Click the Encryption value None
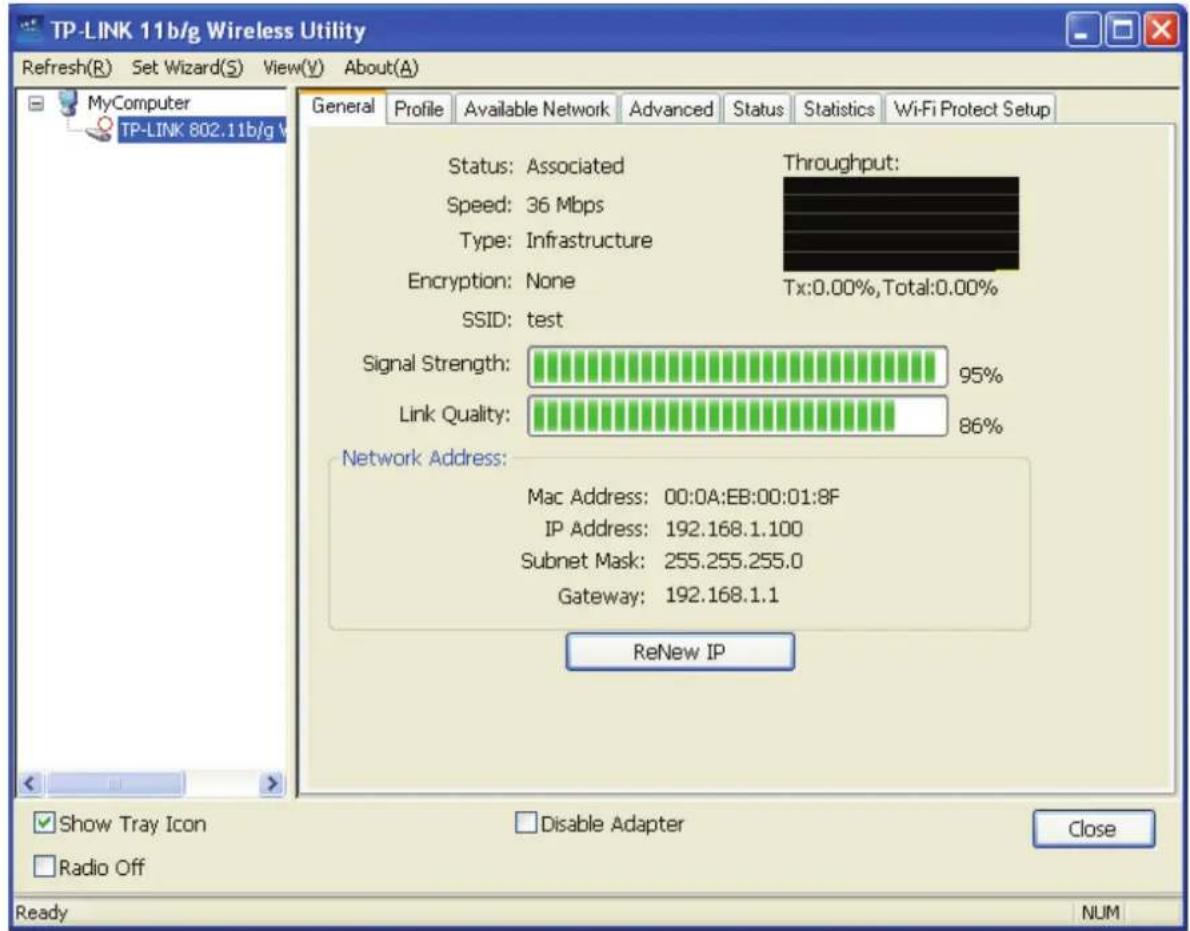 (550, 281)
